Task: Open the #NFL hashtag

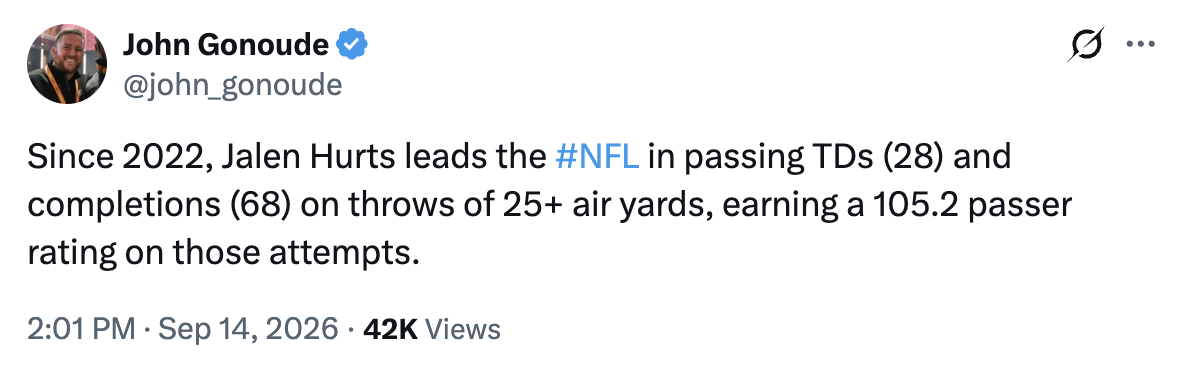Action: coord(597,159)
